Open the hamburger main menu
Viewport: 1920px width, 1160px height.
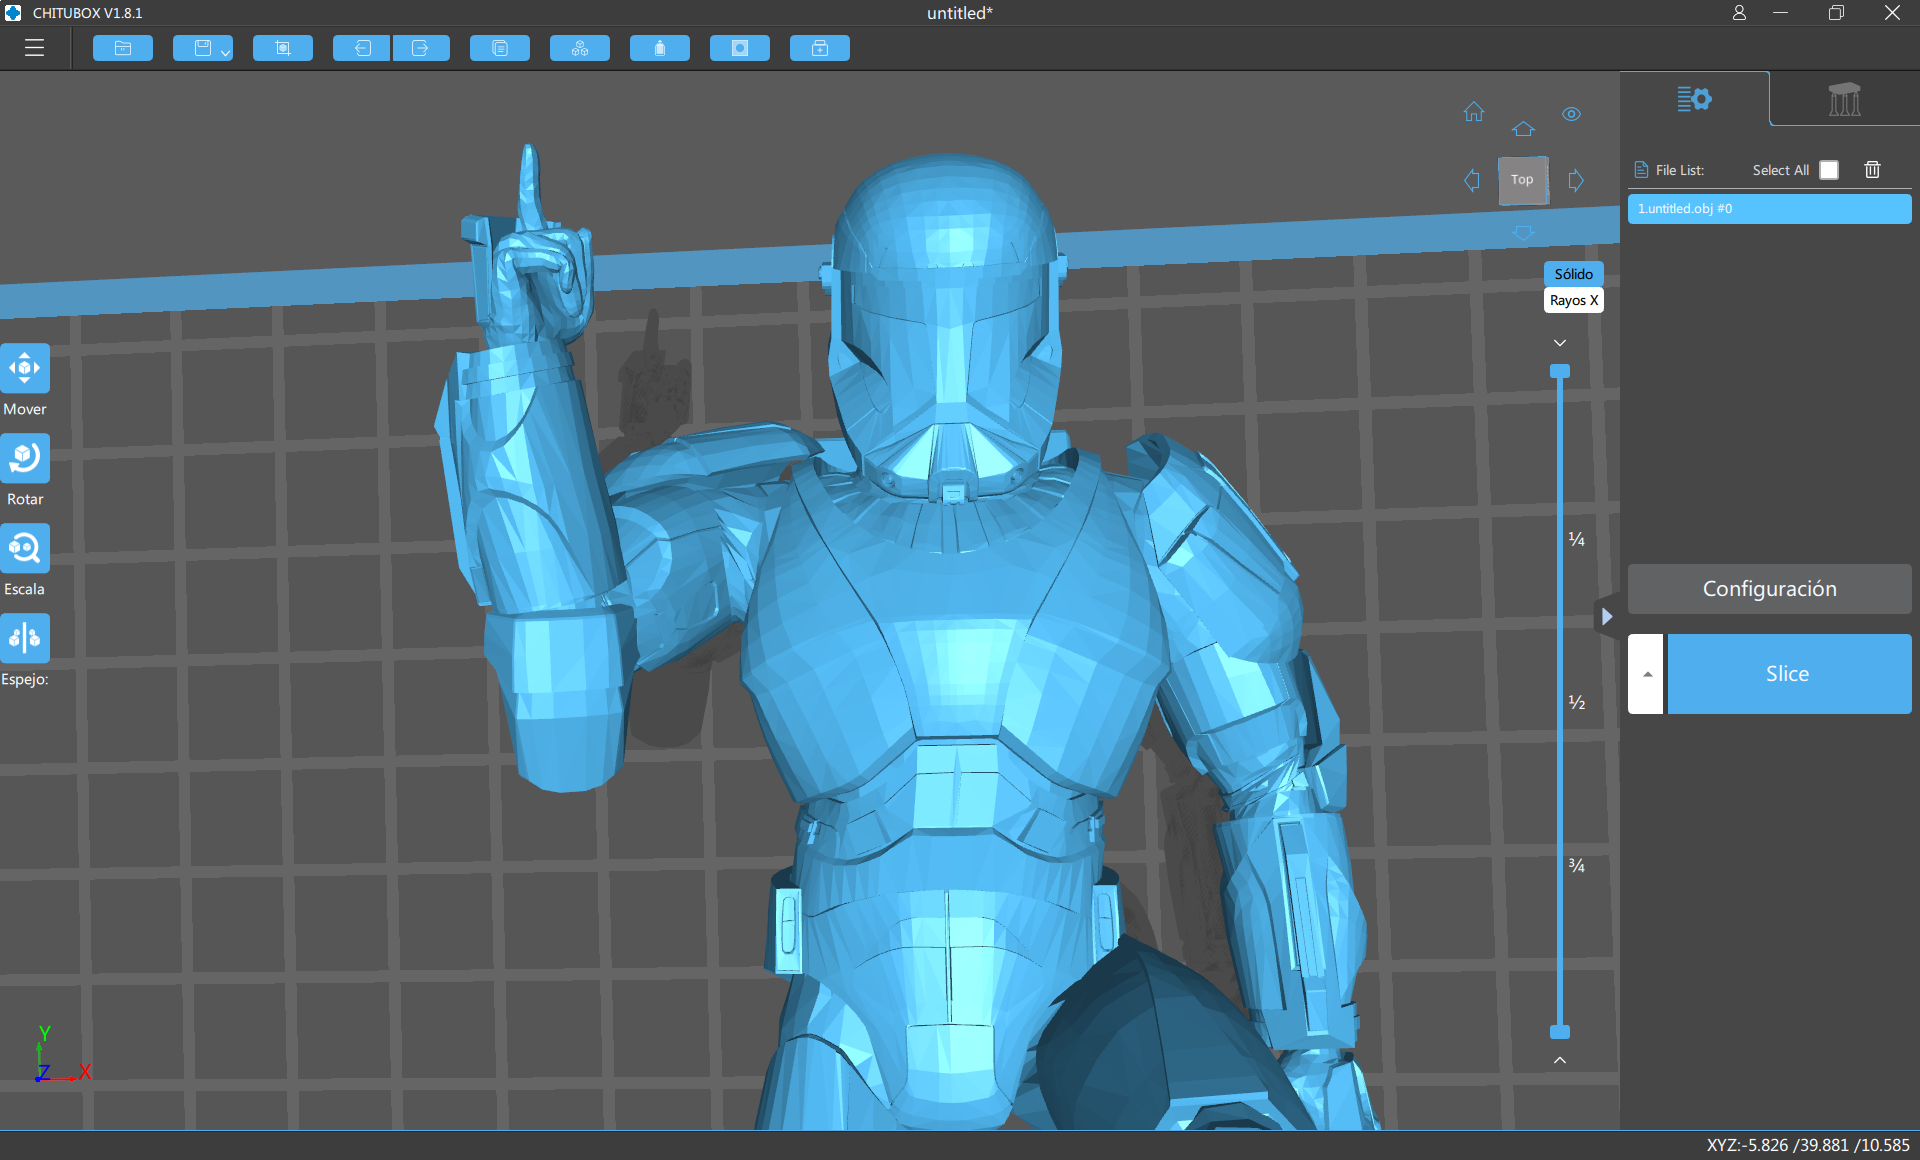[x=35, y=48]
